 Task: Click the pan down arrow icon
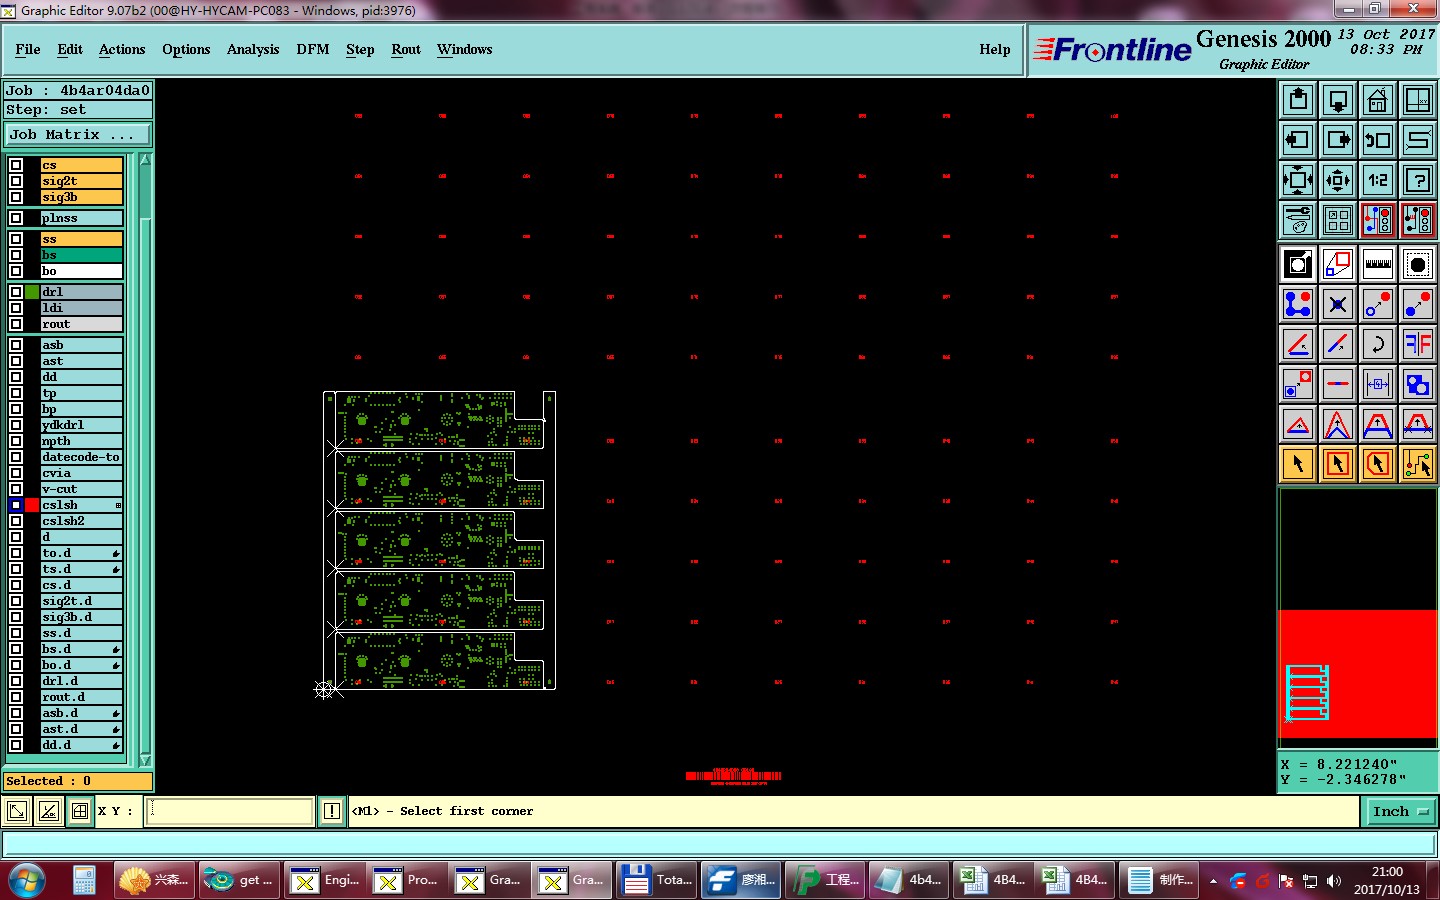1338,100
